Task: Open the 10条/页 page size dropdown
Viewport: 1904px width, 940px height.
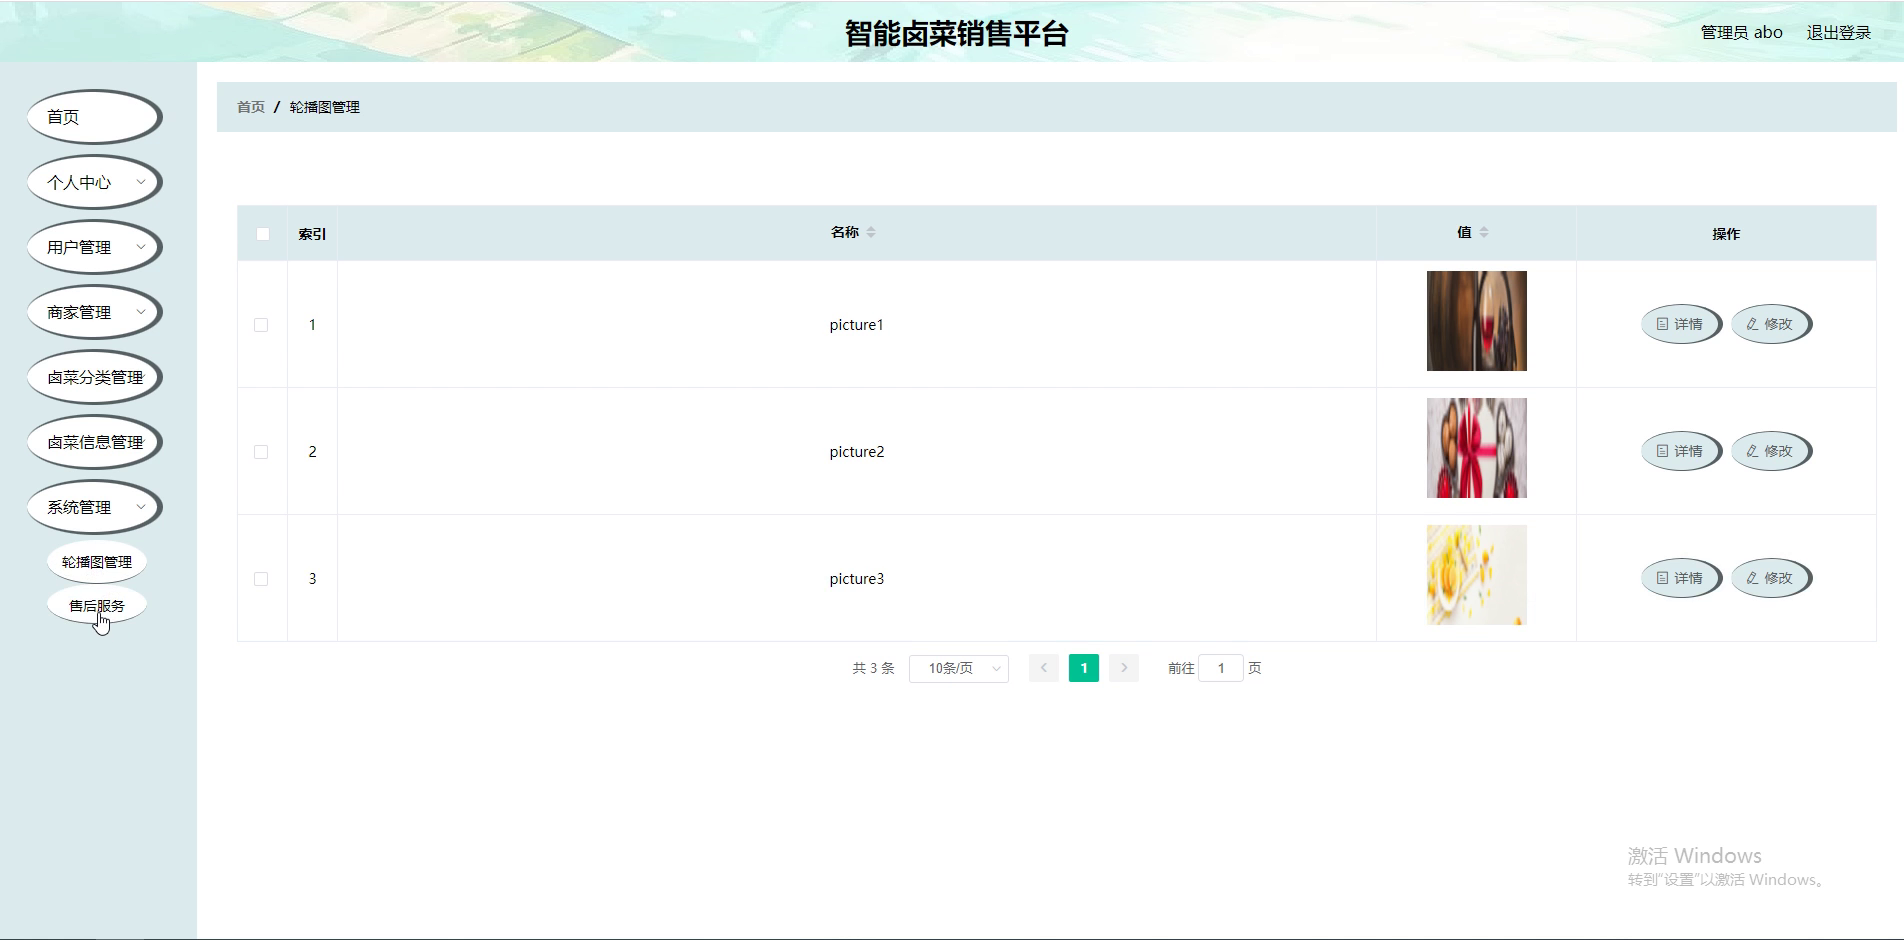Action: [959, 668]
